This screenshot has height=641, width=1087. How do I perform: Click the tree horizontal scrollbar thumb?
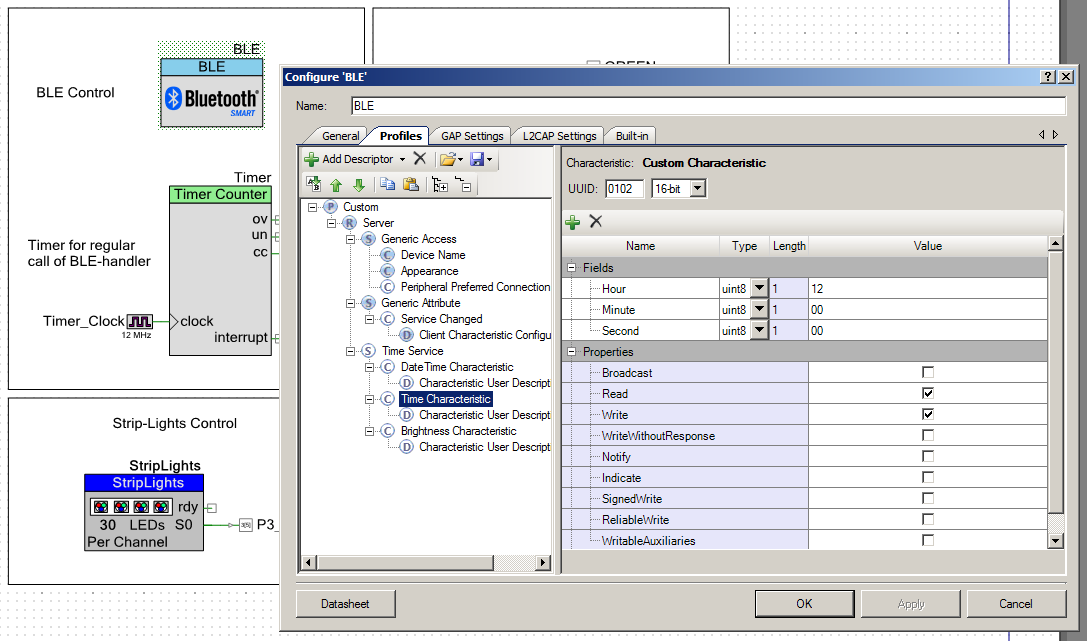click(x=405, y=563)
